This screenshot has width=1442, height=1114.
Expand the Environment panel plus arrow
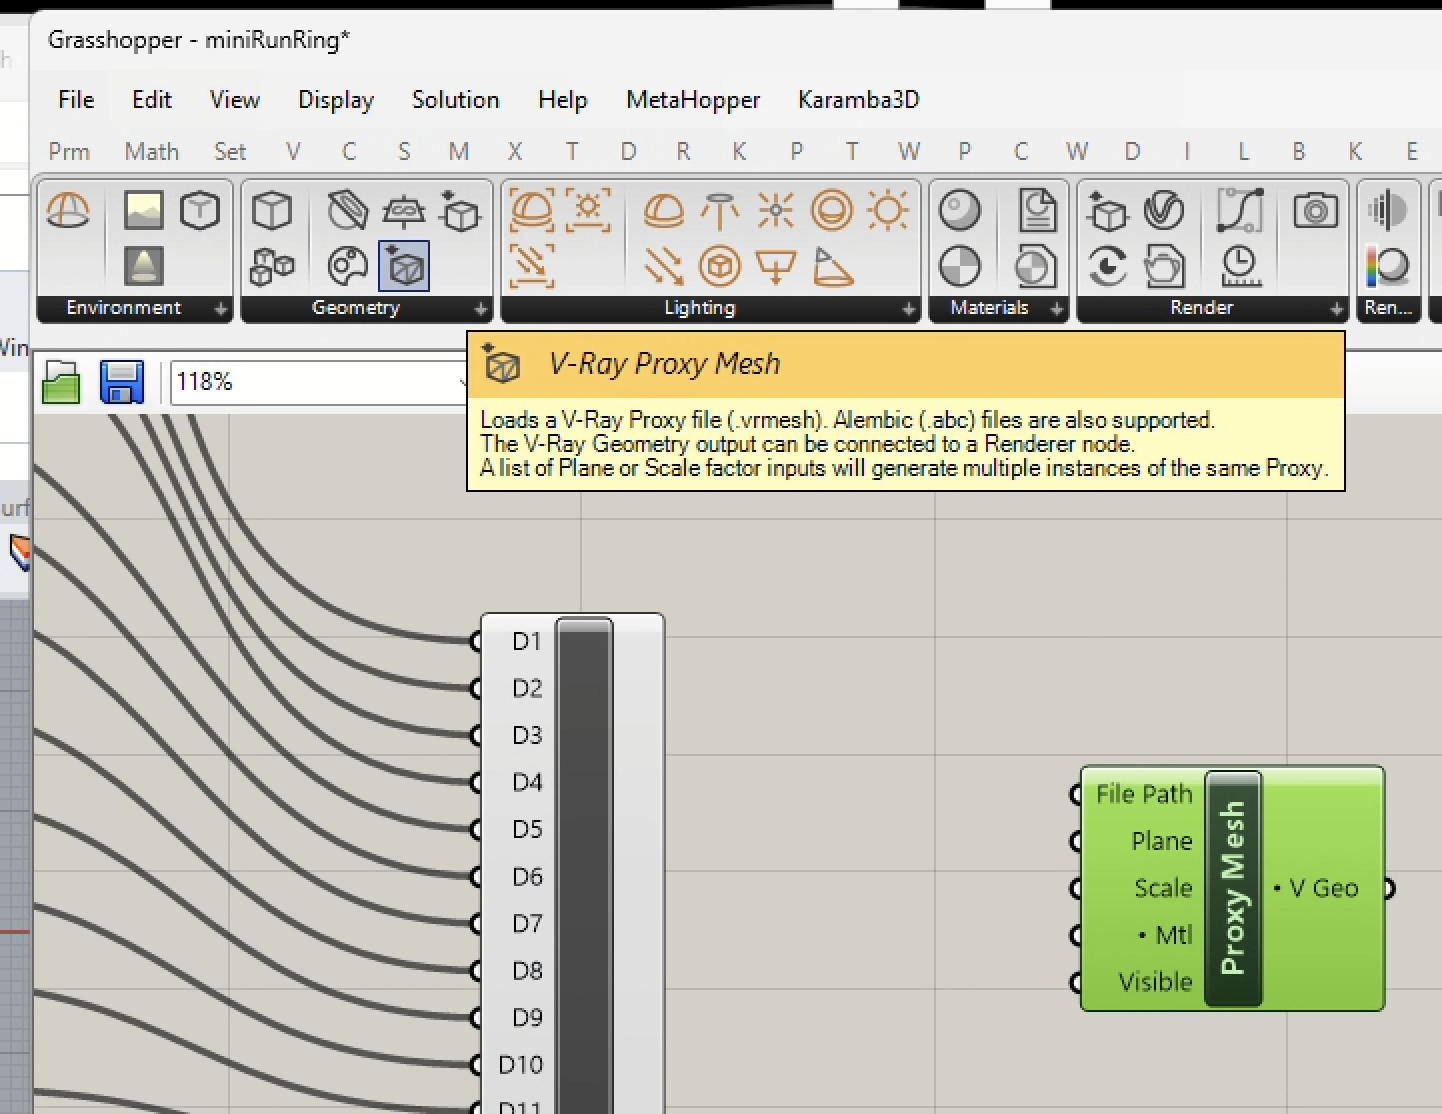(x=221, y=309)
